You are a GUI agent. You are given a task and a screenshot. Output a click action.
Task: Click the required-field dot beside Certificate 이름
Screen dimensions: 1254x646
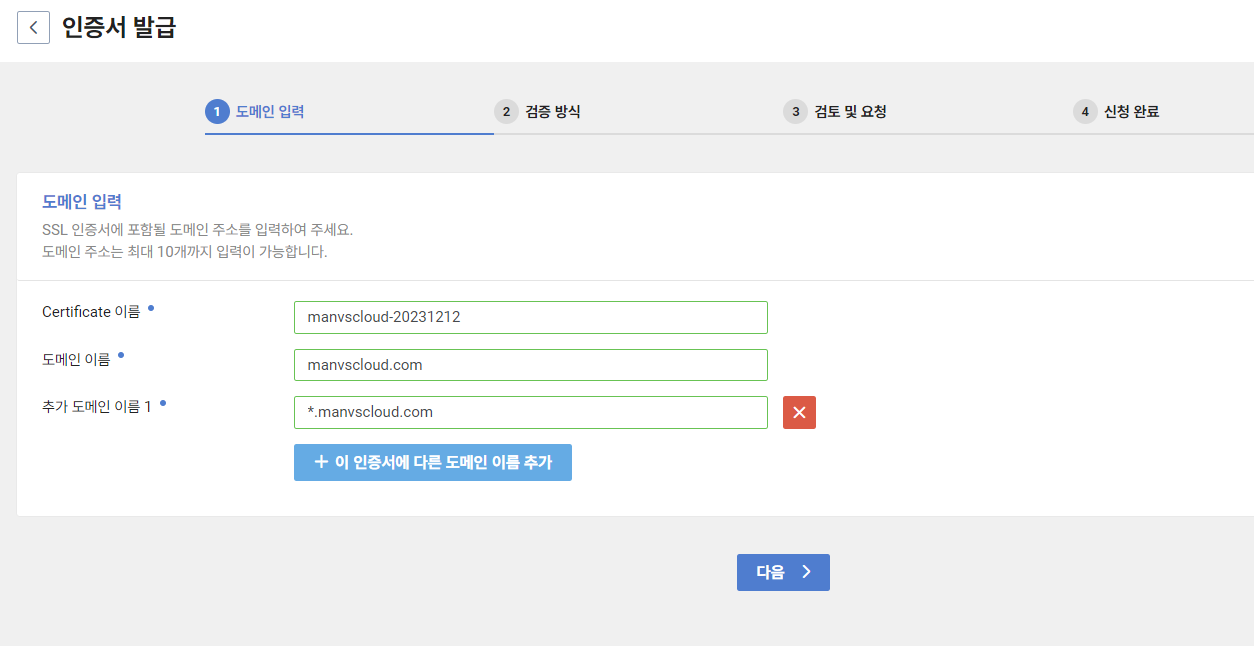tap(152, 305)
